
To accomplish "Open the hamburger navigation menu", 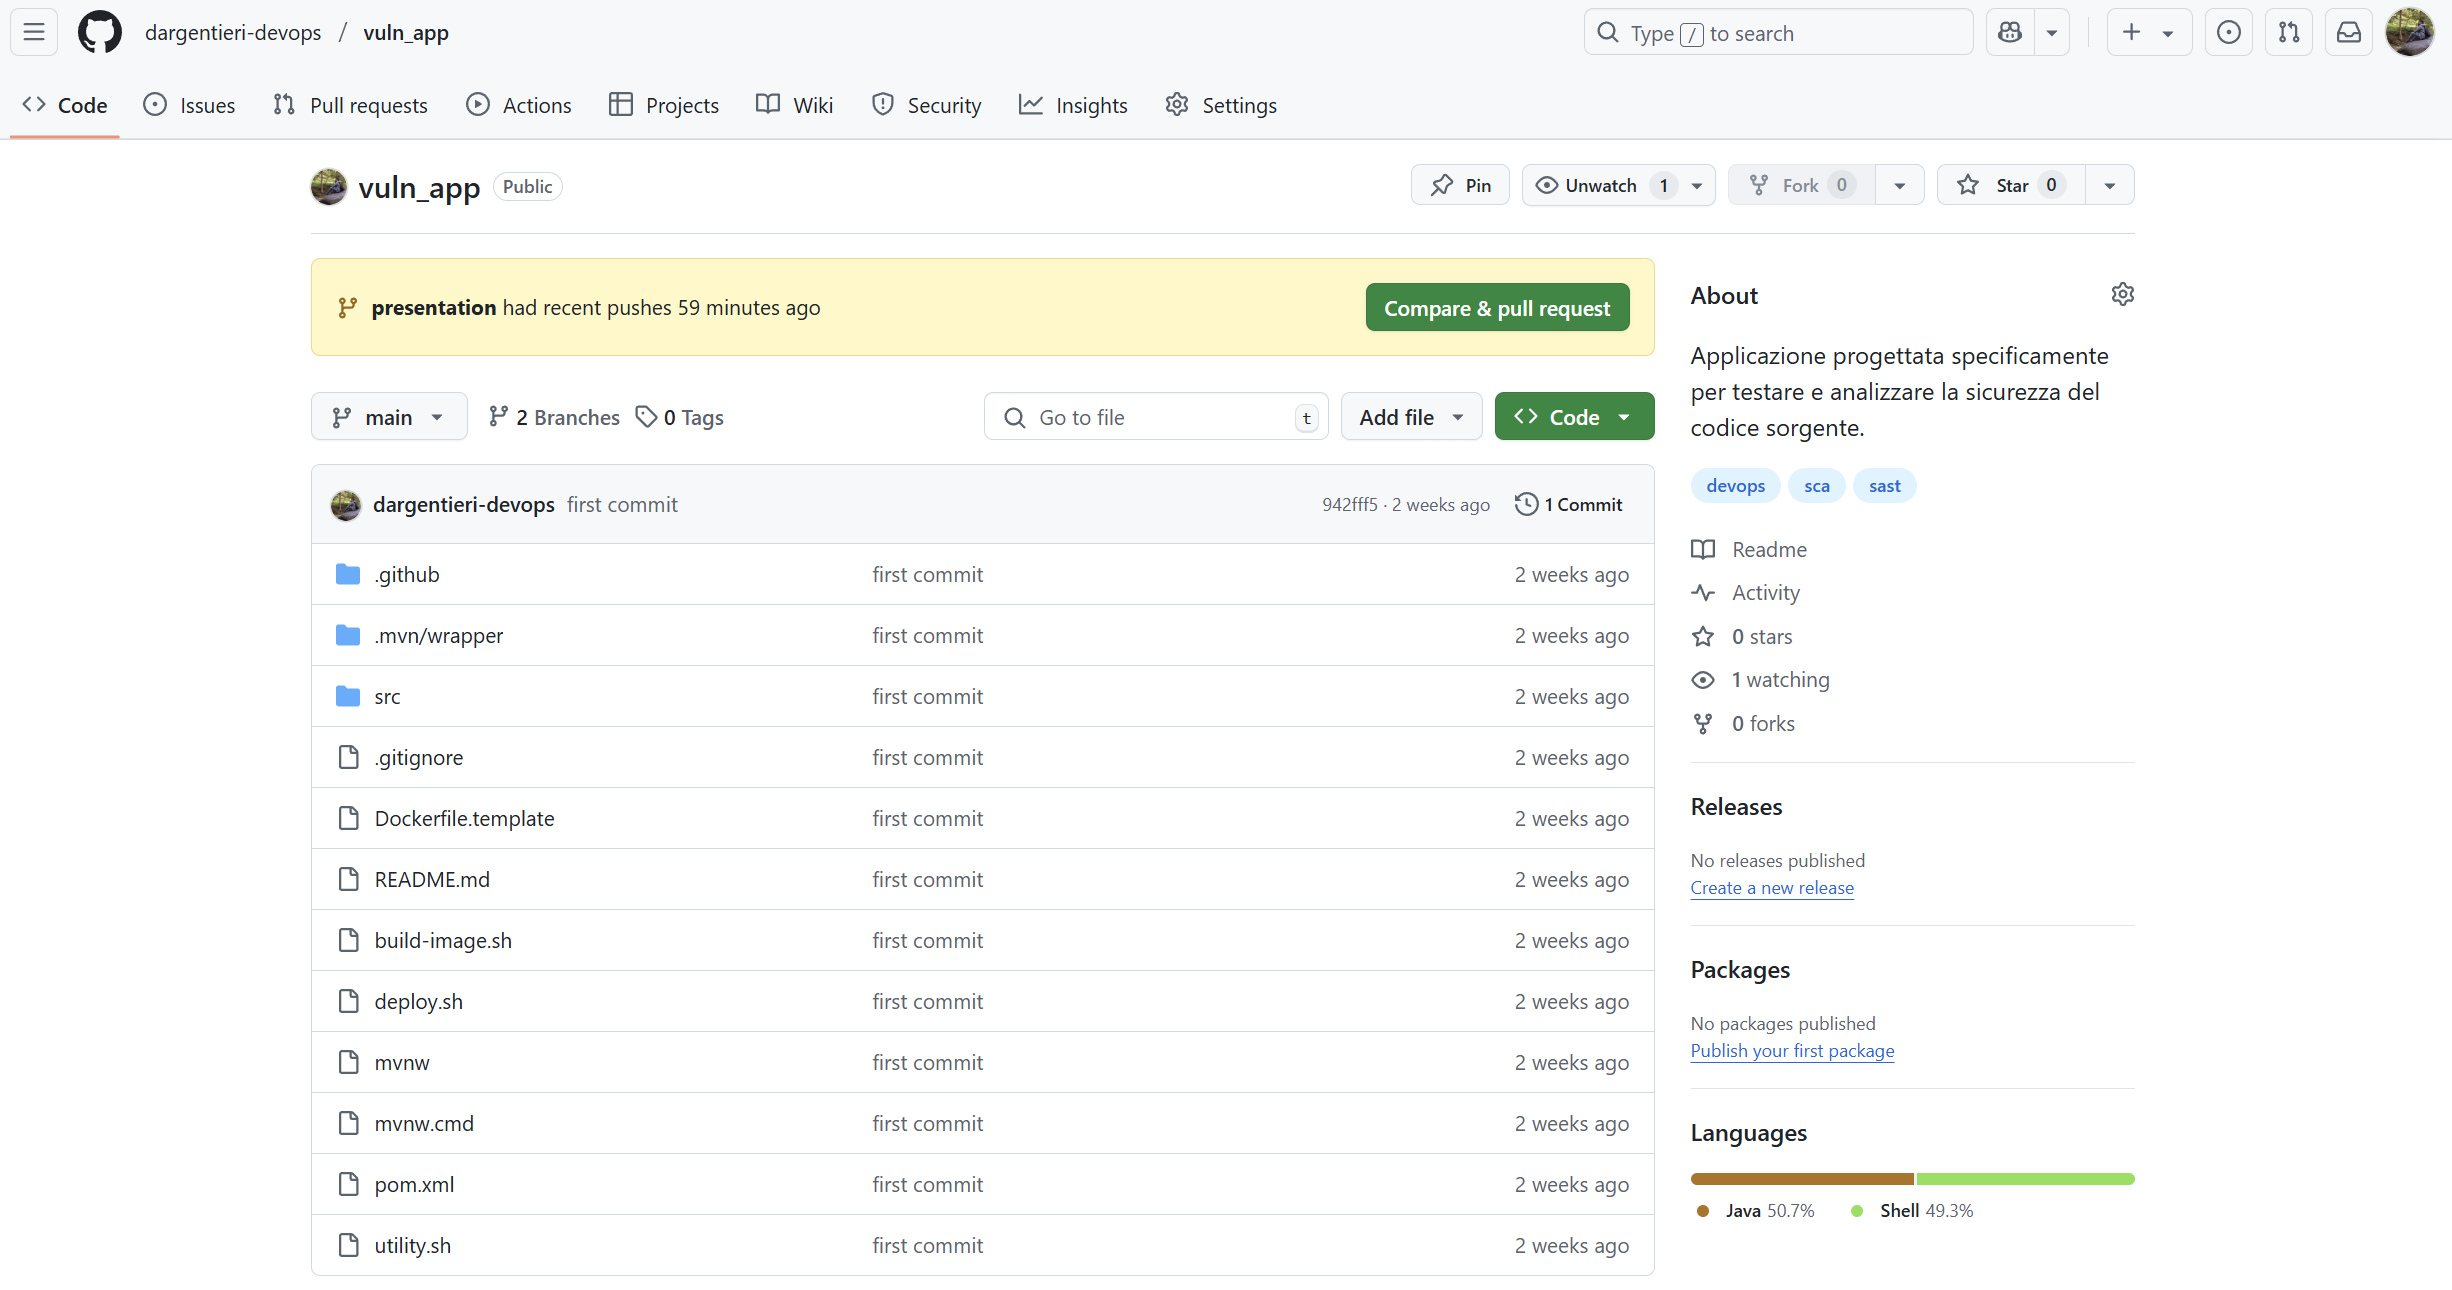I will (34, 32).
